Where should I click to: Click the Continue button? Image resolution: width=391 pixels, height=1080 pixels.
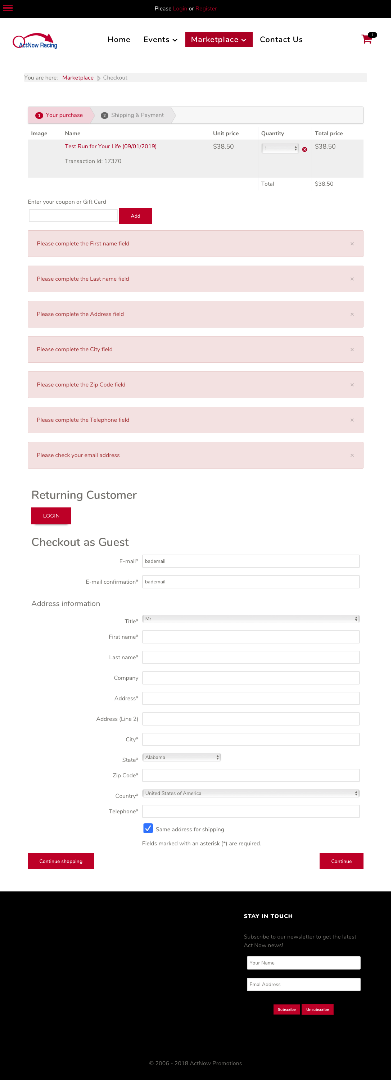pos(341,861)
